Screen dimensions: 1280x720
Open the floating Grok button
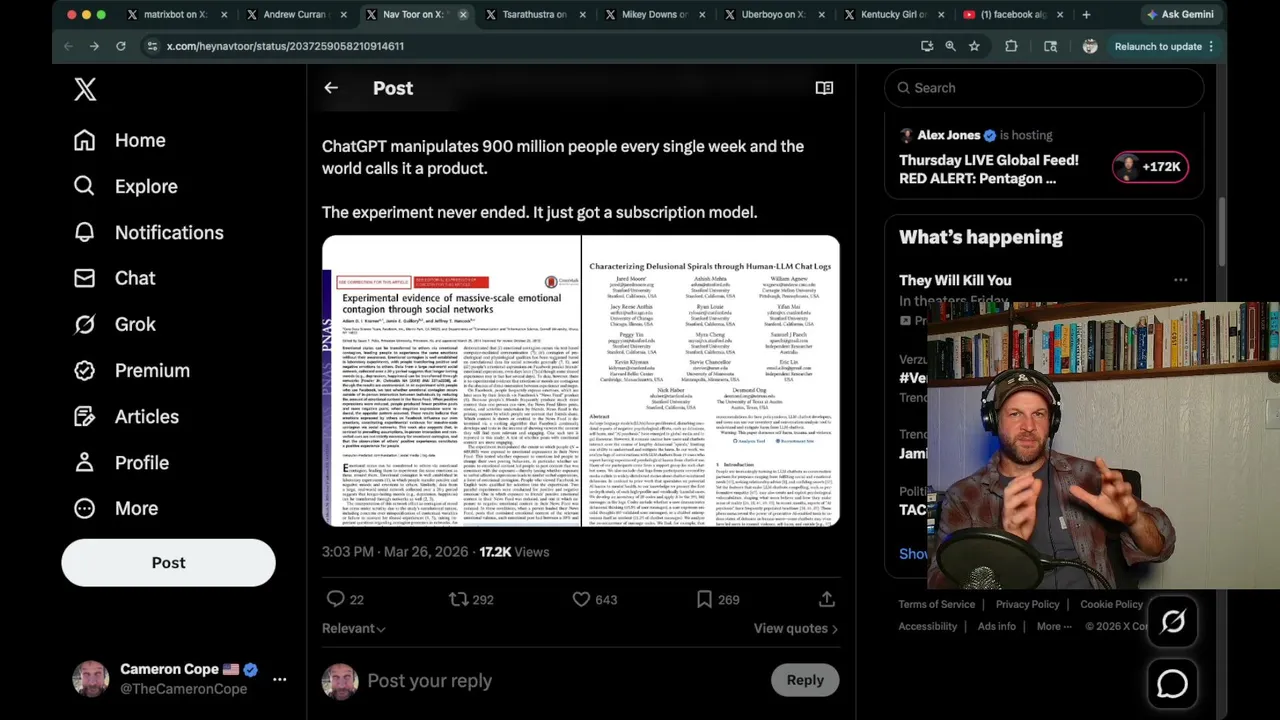1173,622
